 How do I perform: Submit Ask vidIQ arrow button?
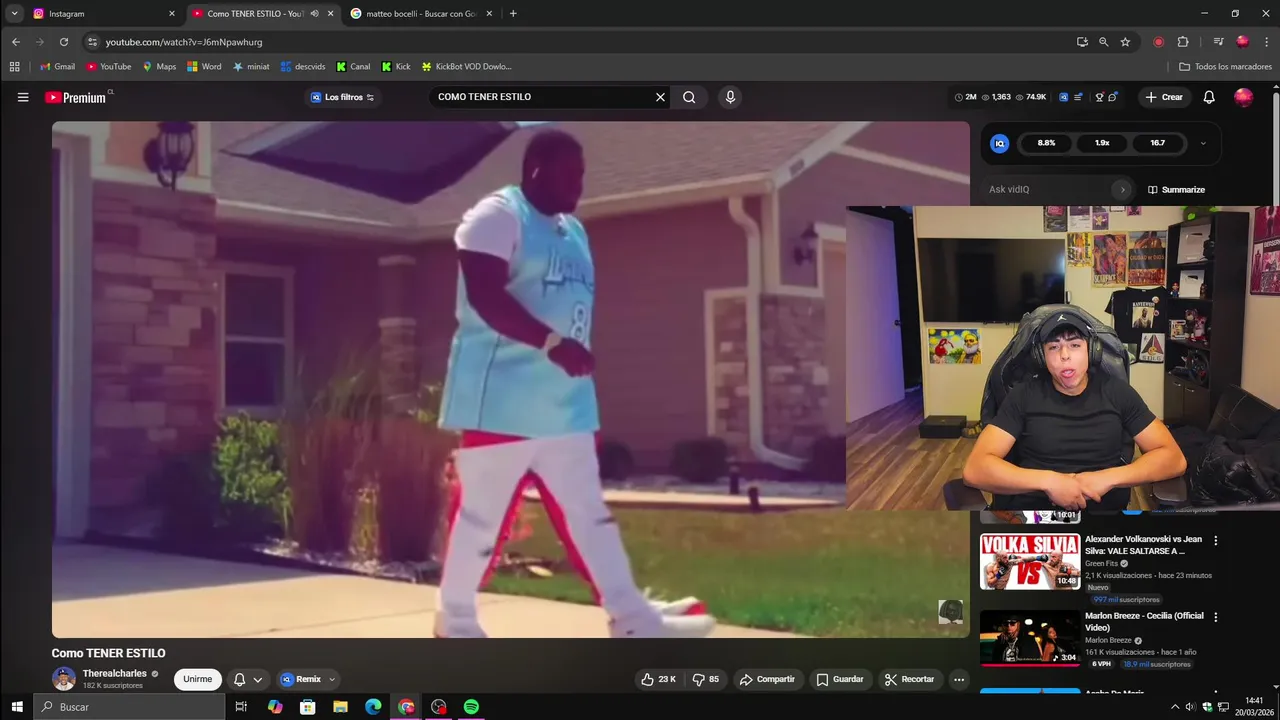click(x=1122, y=189)
